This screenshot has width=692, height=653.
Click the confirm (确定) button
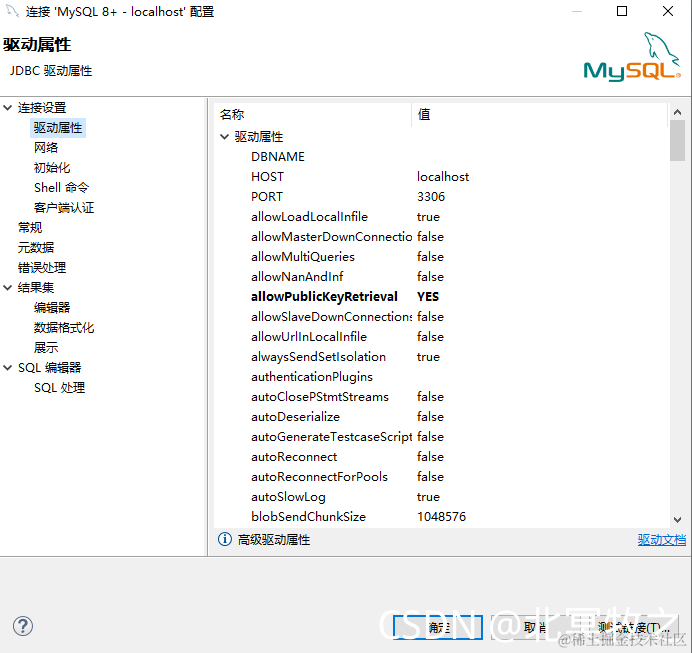coord(437,627)
